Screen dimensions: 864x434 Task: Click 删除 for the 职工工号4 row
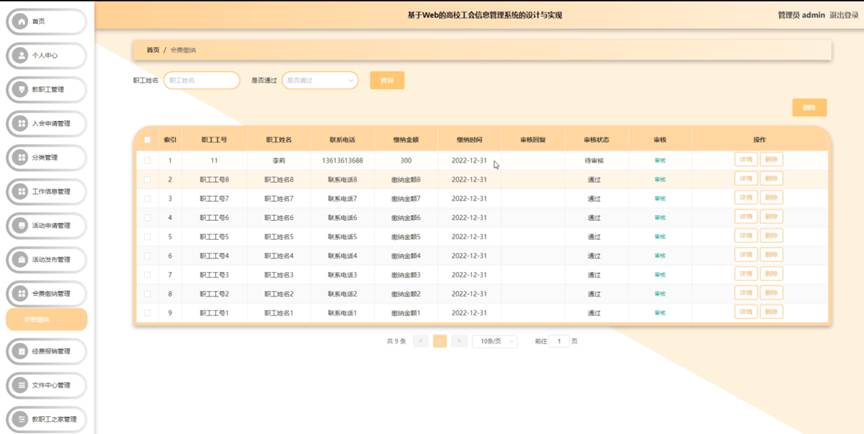[771, 255]
